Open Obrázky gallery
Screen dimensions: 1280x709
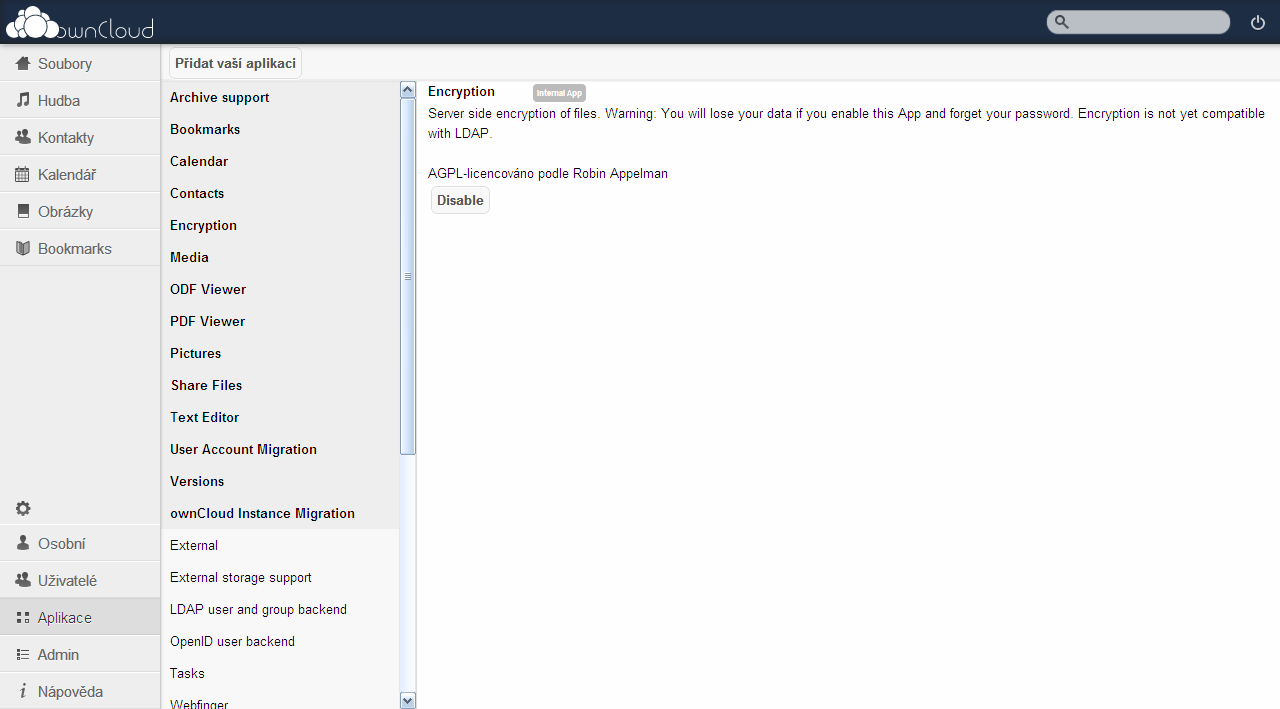(x=80, y=212)
